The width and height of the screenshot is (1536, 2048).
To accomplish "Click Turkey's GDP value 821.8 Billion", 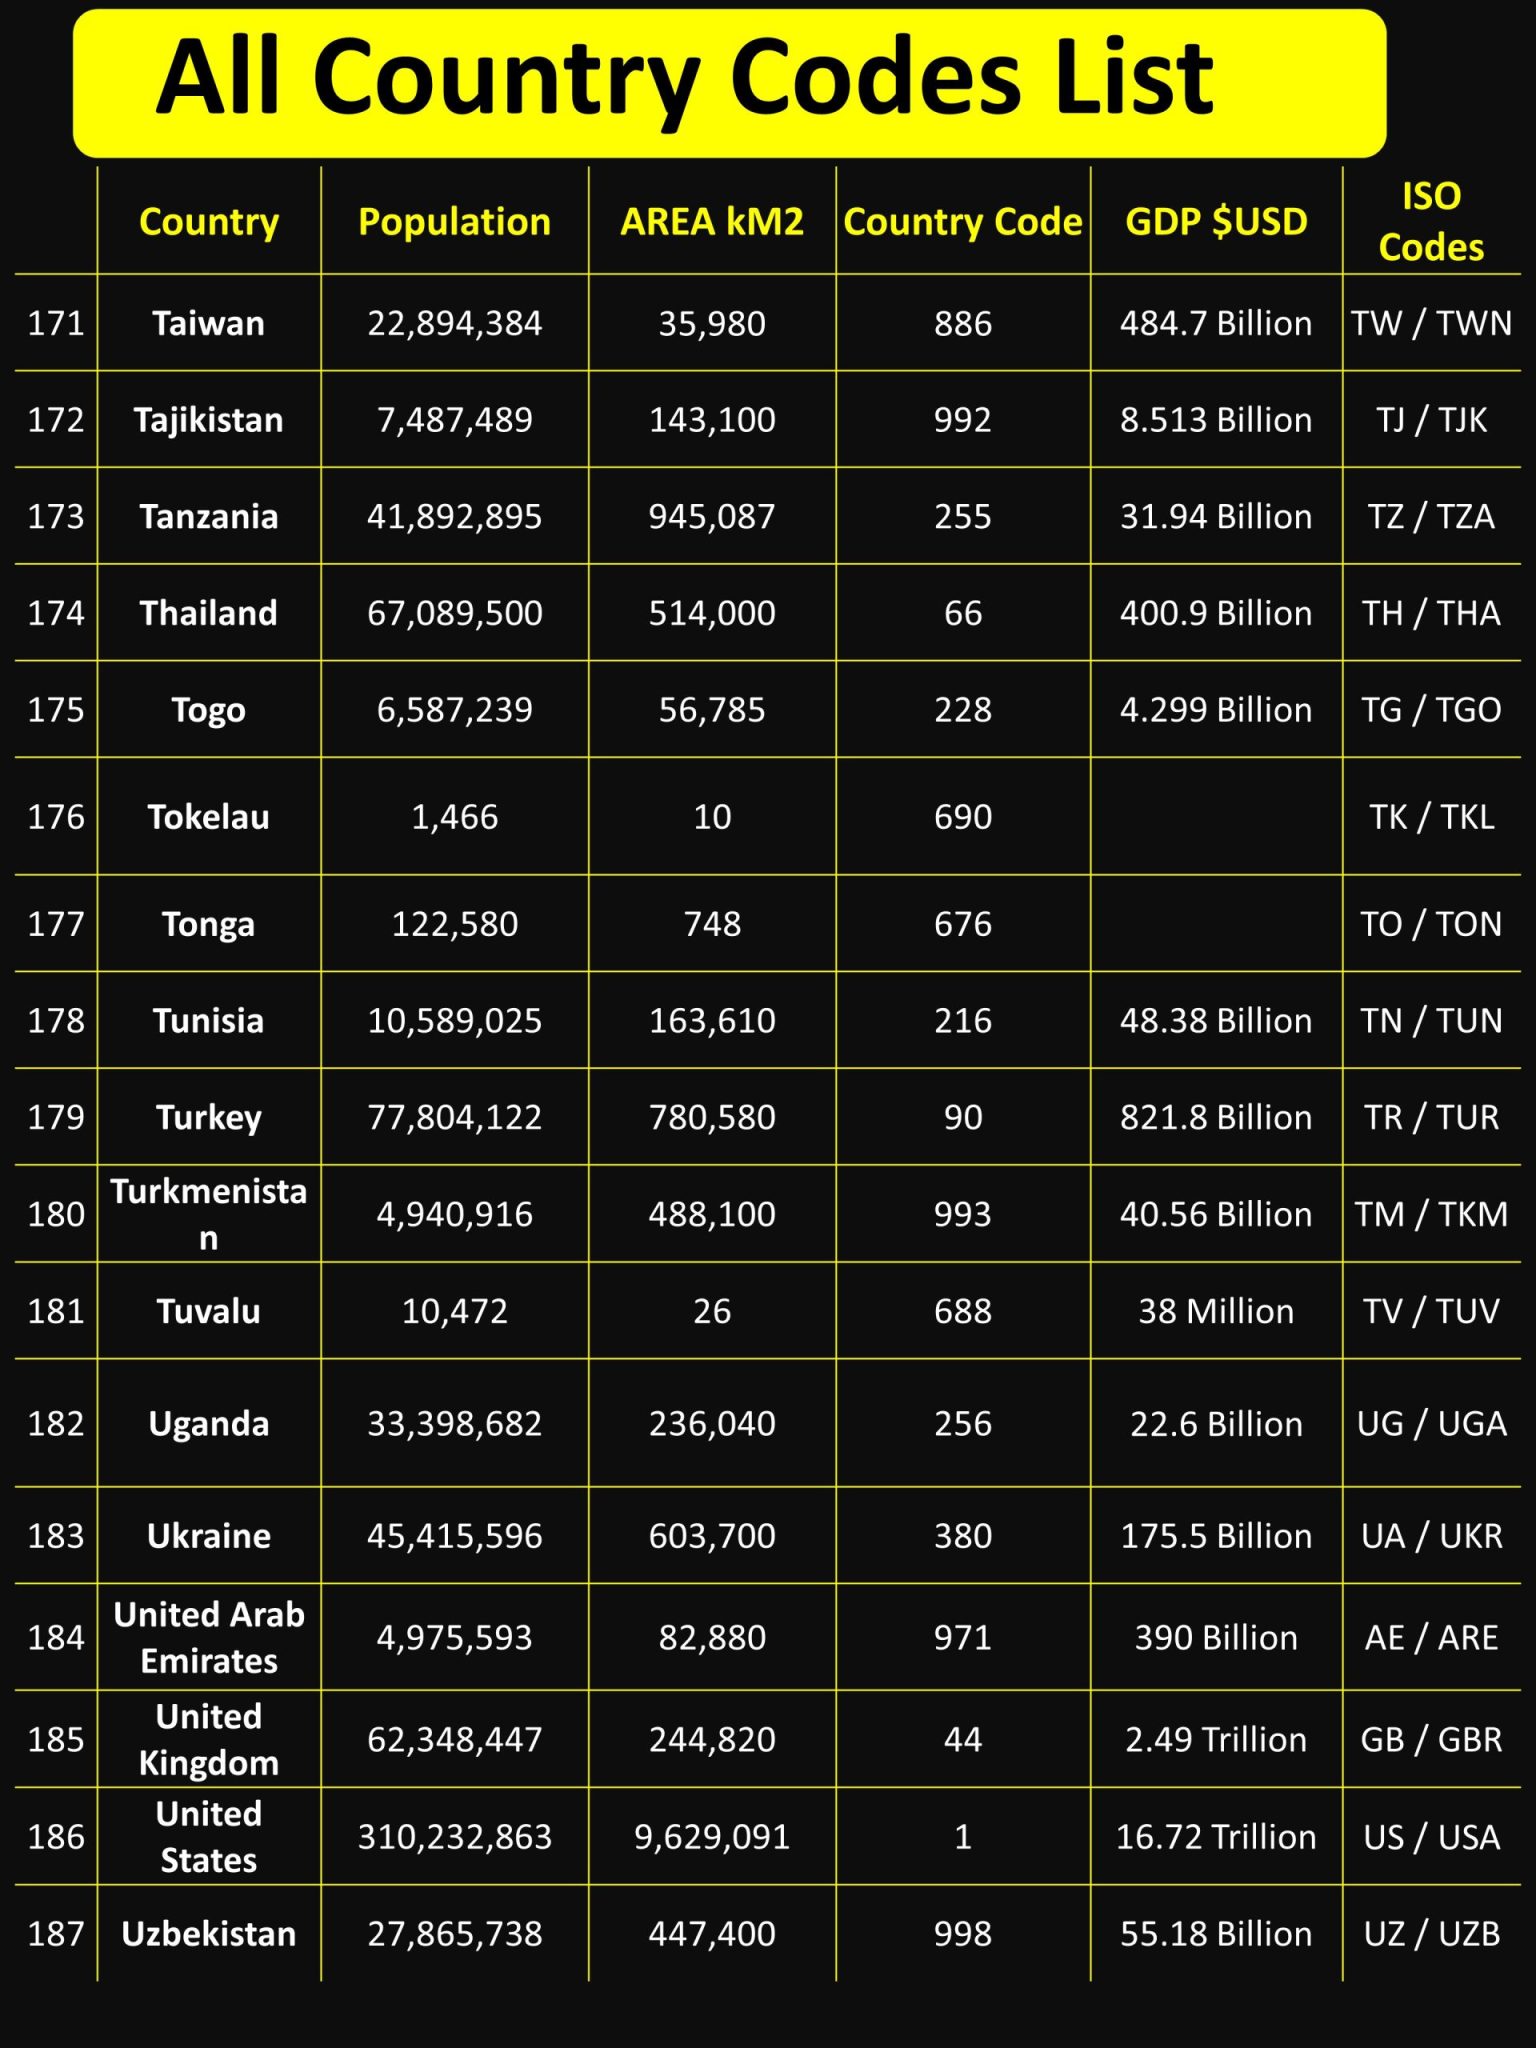I will pyautogui.click(x=1216, y=1117).
